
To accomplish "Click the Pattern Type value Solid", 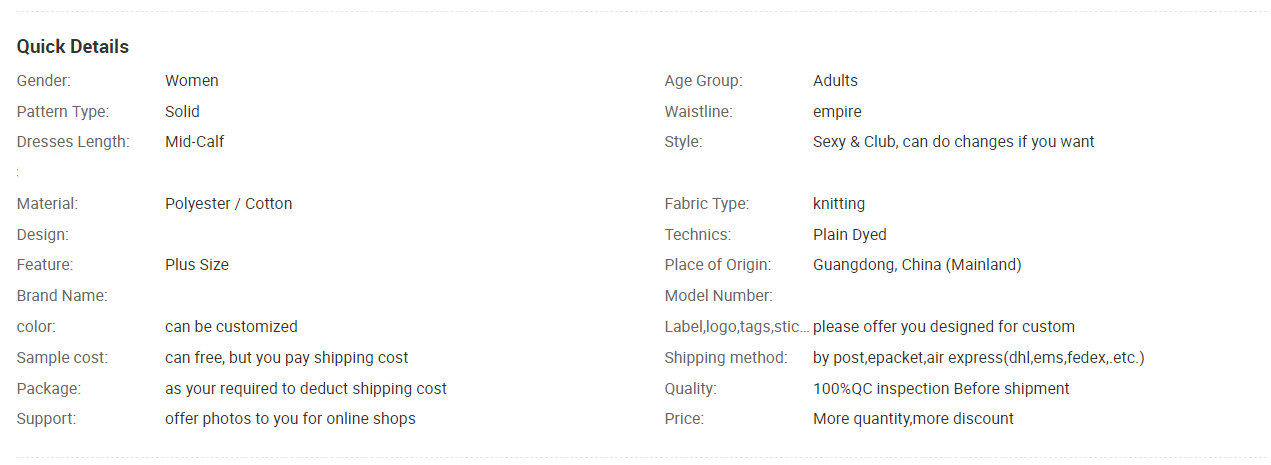I will [182, 112].
